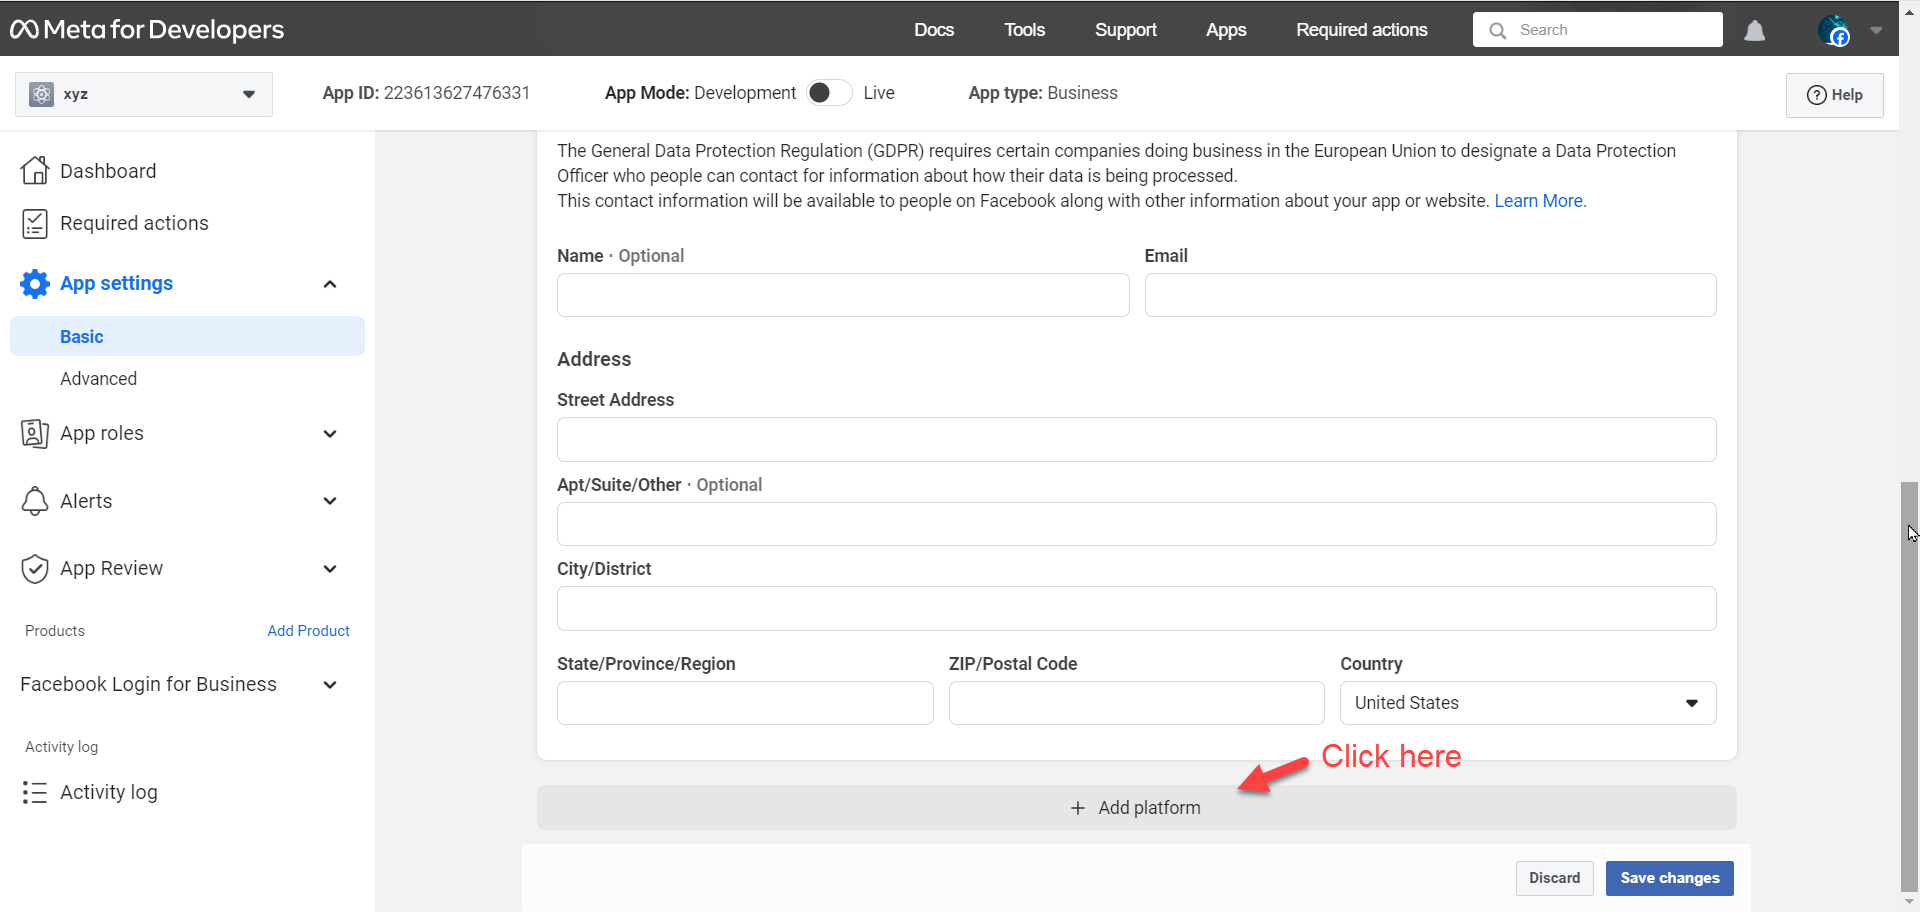Image resolution: width=1920 pixels, height=912 pixels.
Task: Expand the App roles section
Action: 330,434
